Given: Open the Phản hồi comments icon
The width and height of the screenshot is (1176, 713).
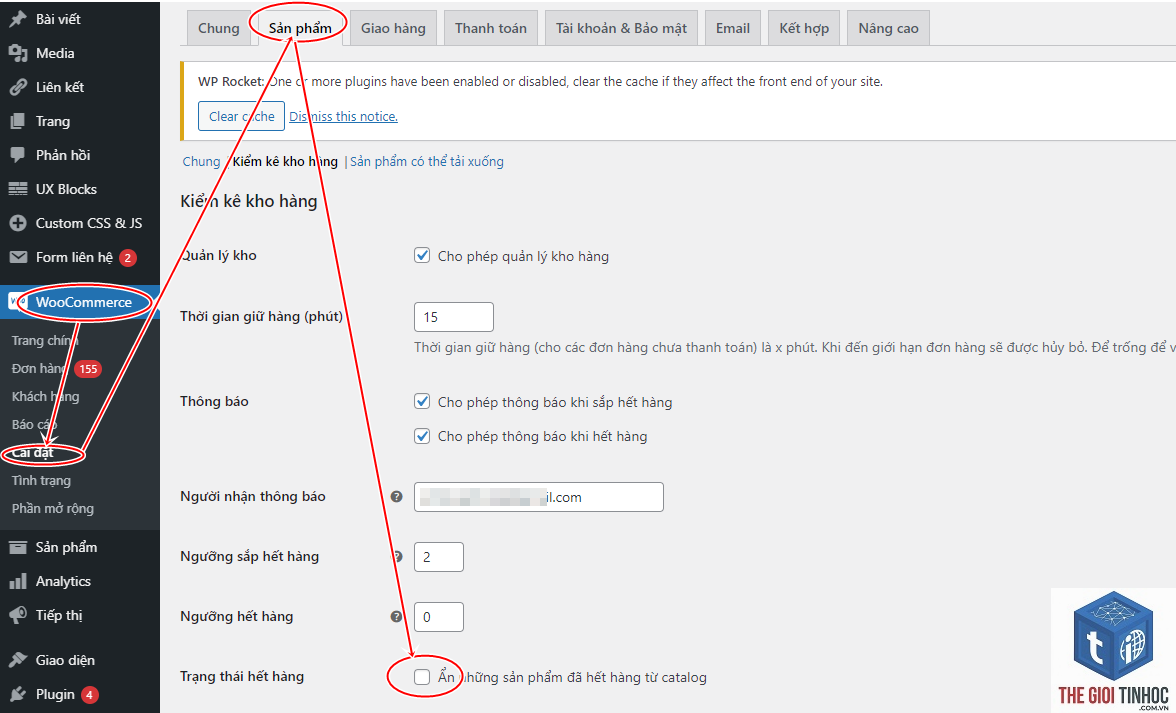Looking at the screenshot, I should tap(18, 155).
